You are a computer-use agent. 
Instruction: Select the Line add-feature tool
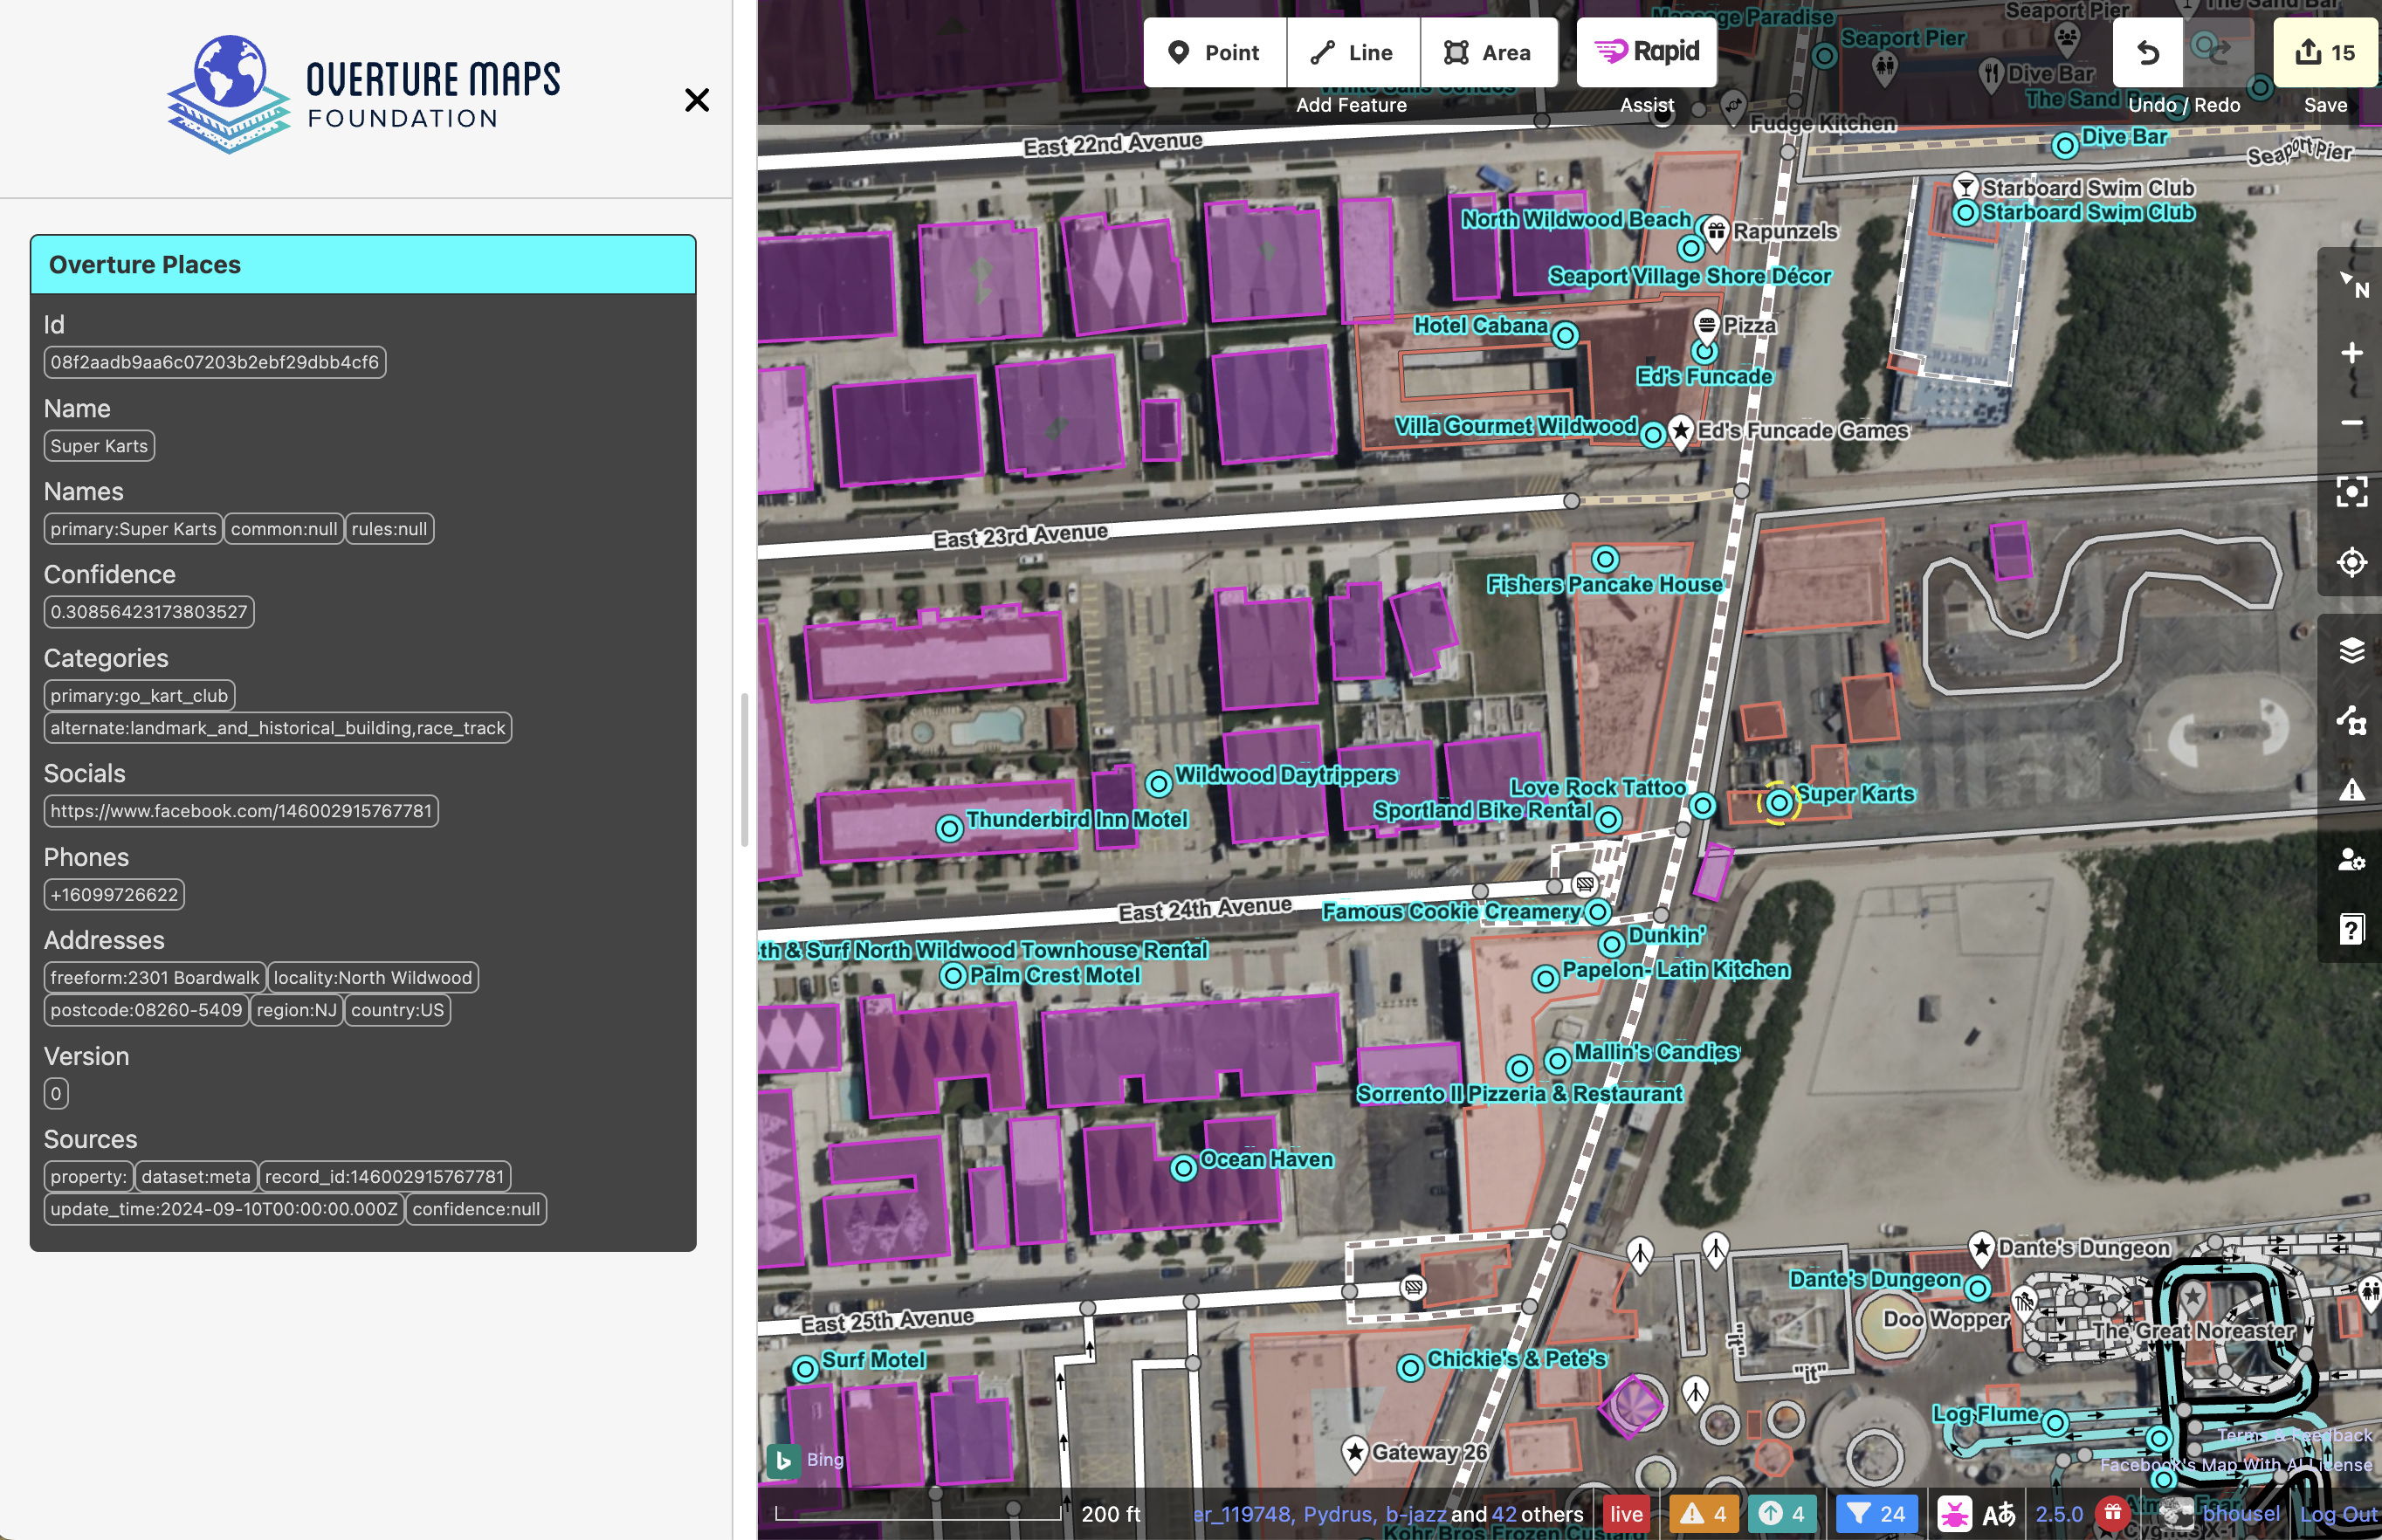[x=1352, y=52]
